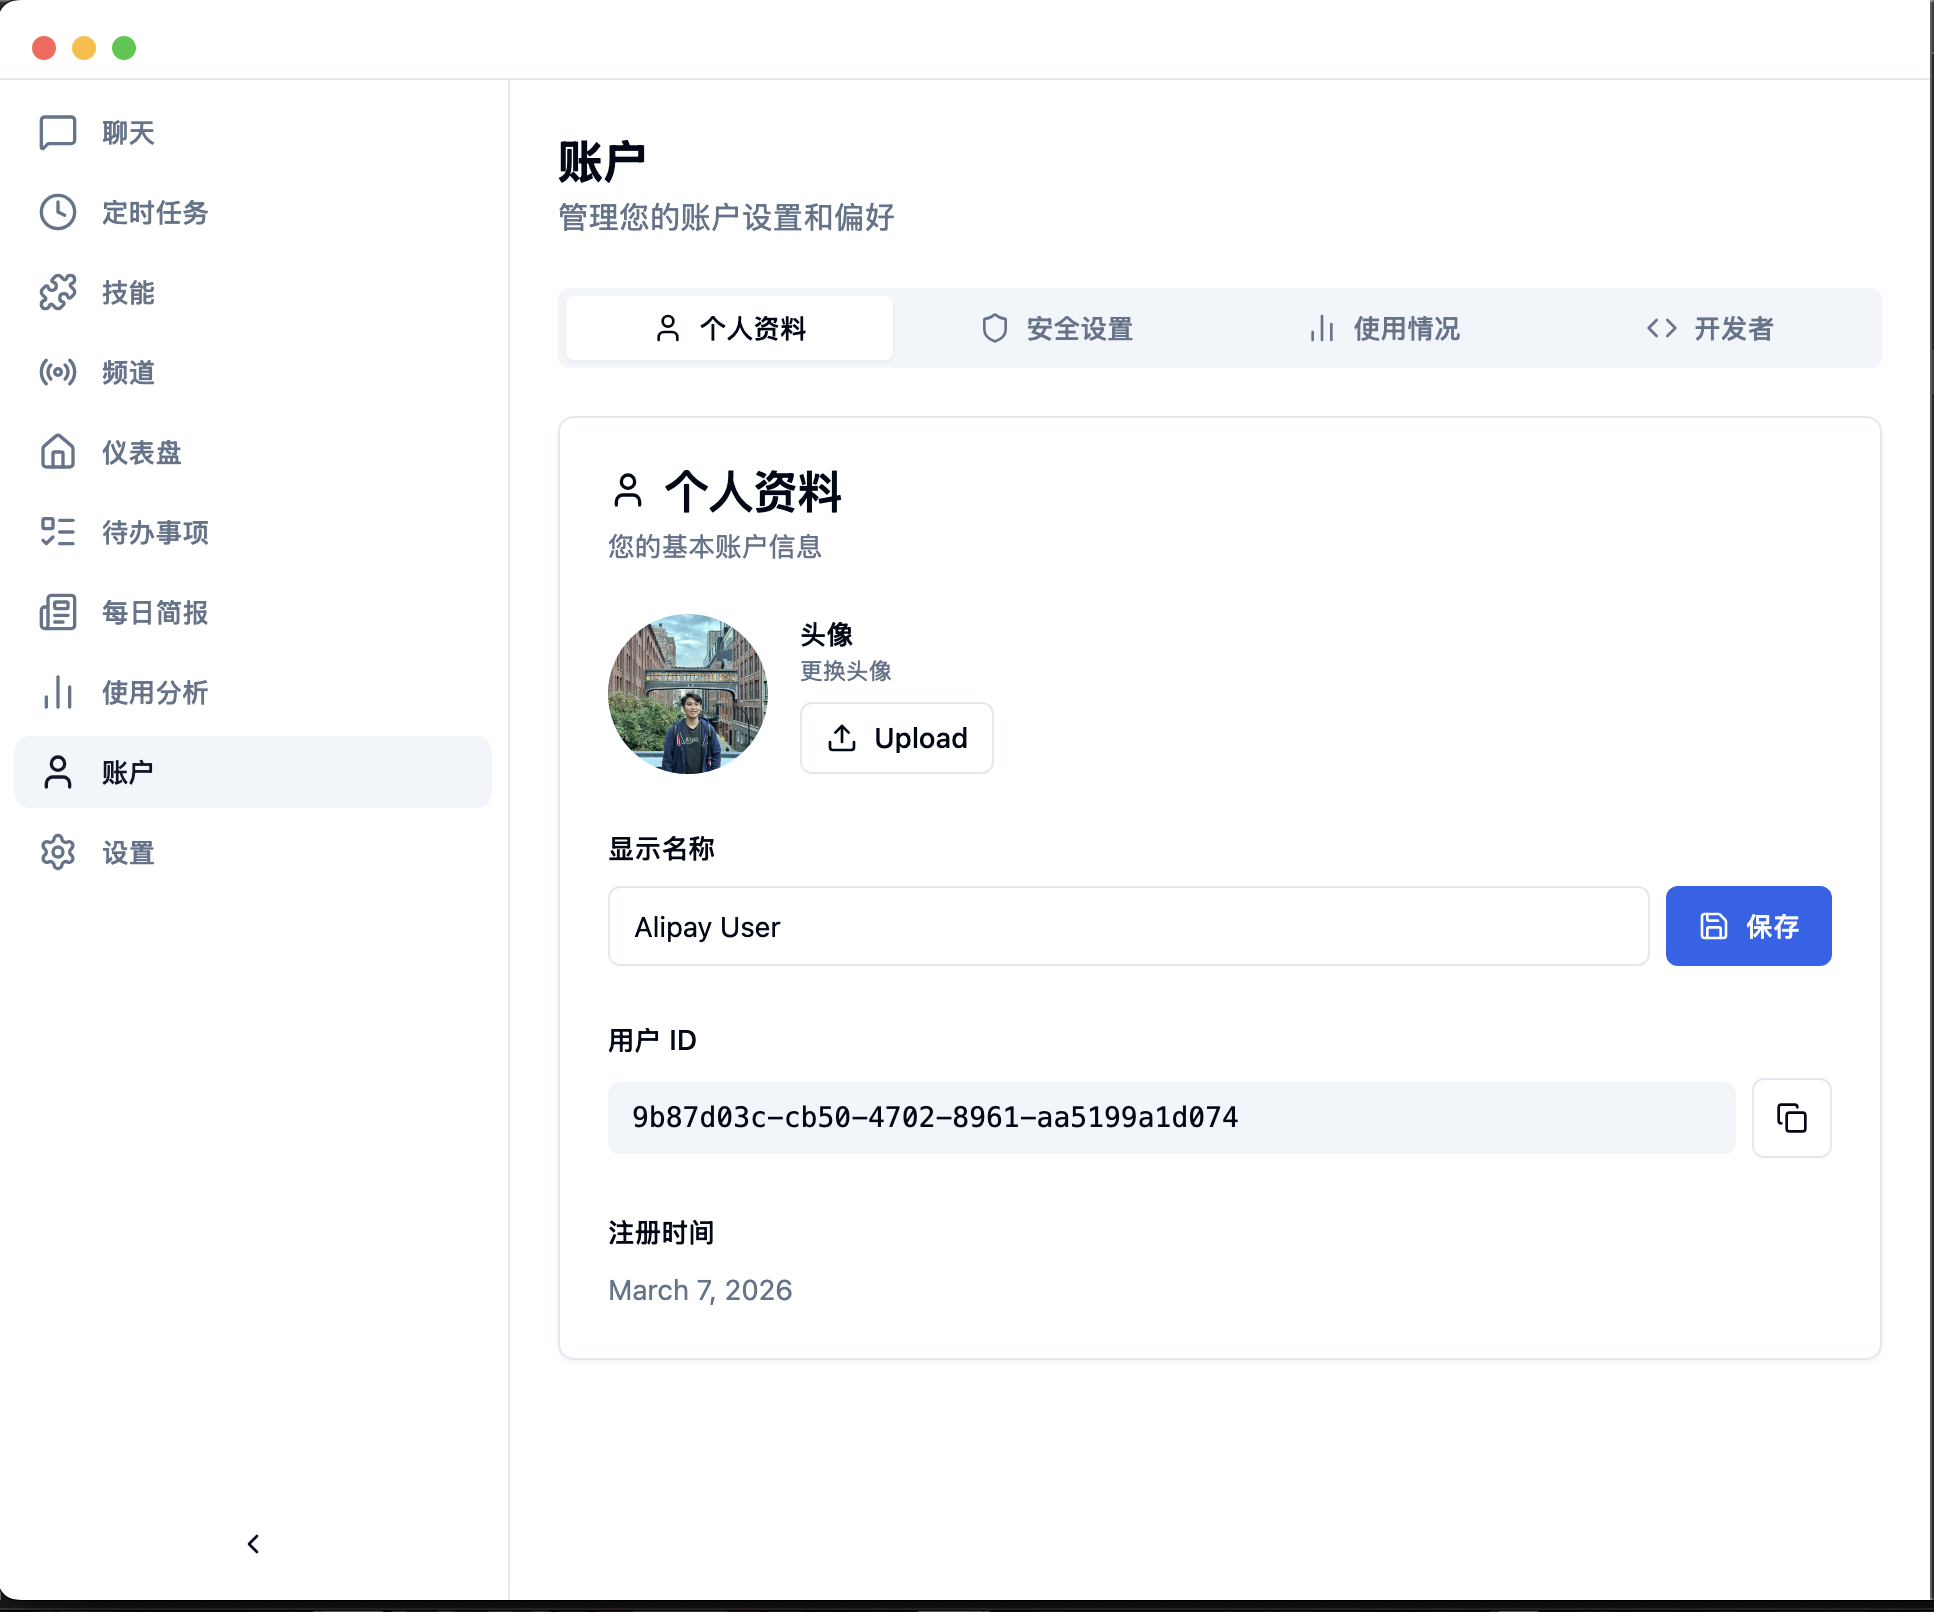This screenshot has height=1612, width=1934.
Task: Open the 设置 gear icon
Action: coord(57,852)
